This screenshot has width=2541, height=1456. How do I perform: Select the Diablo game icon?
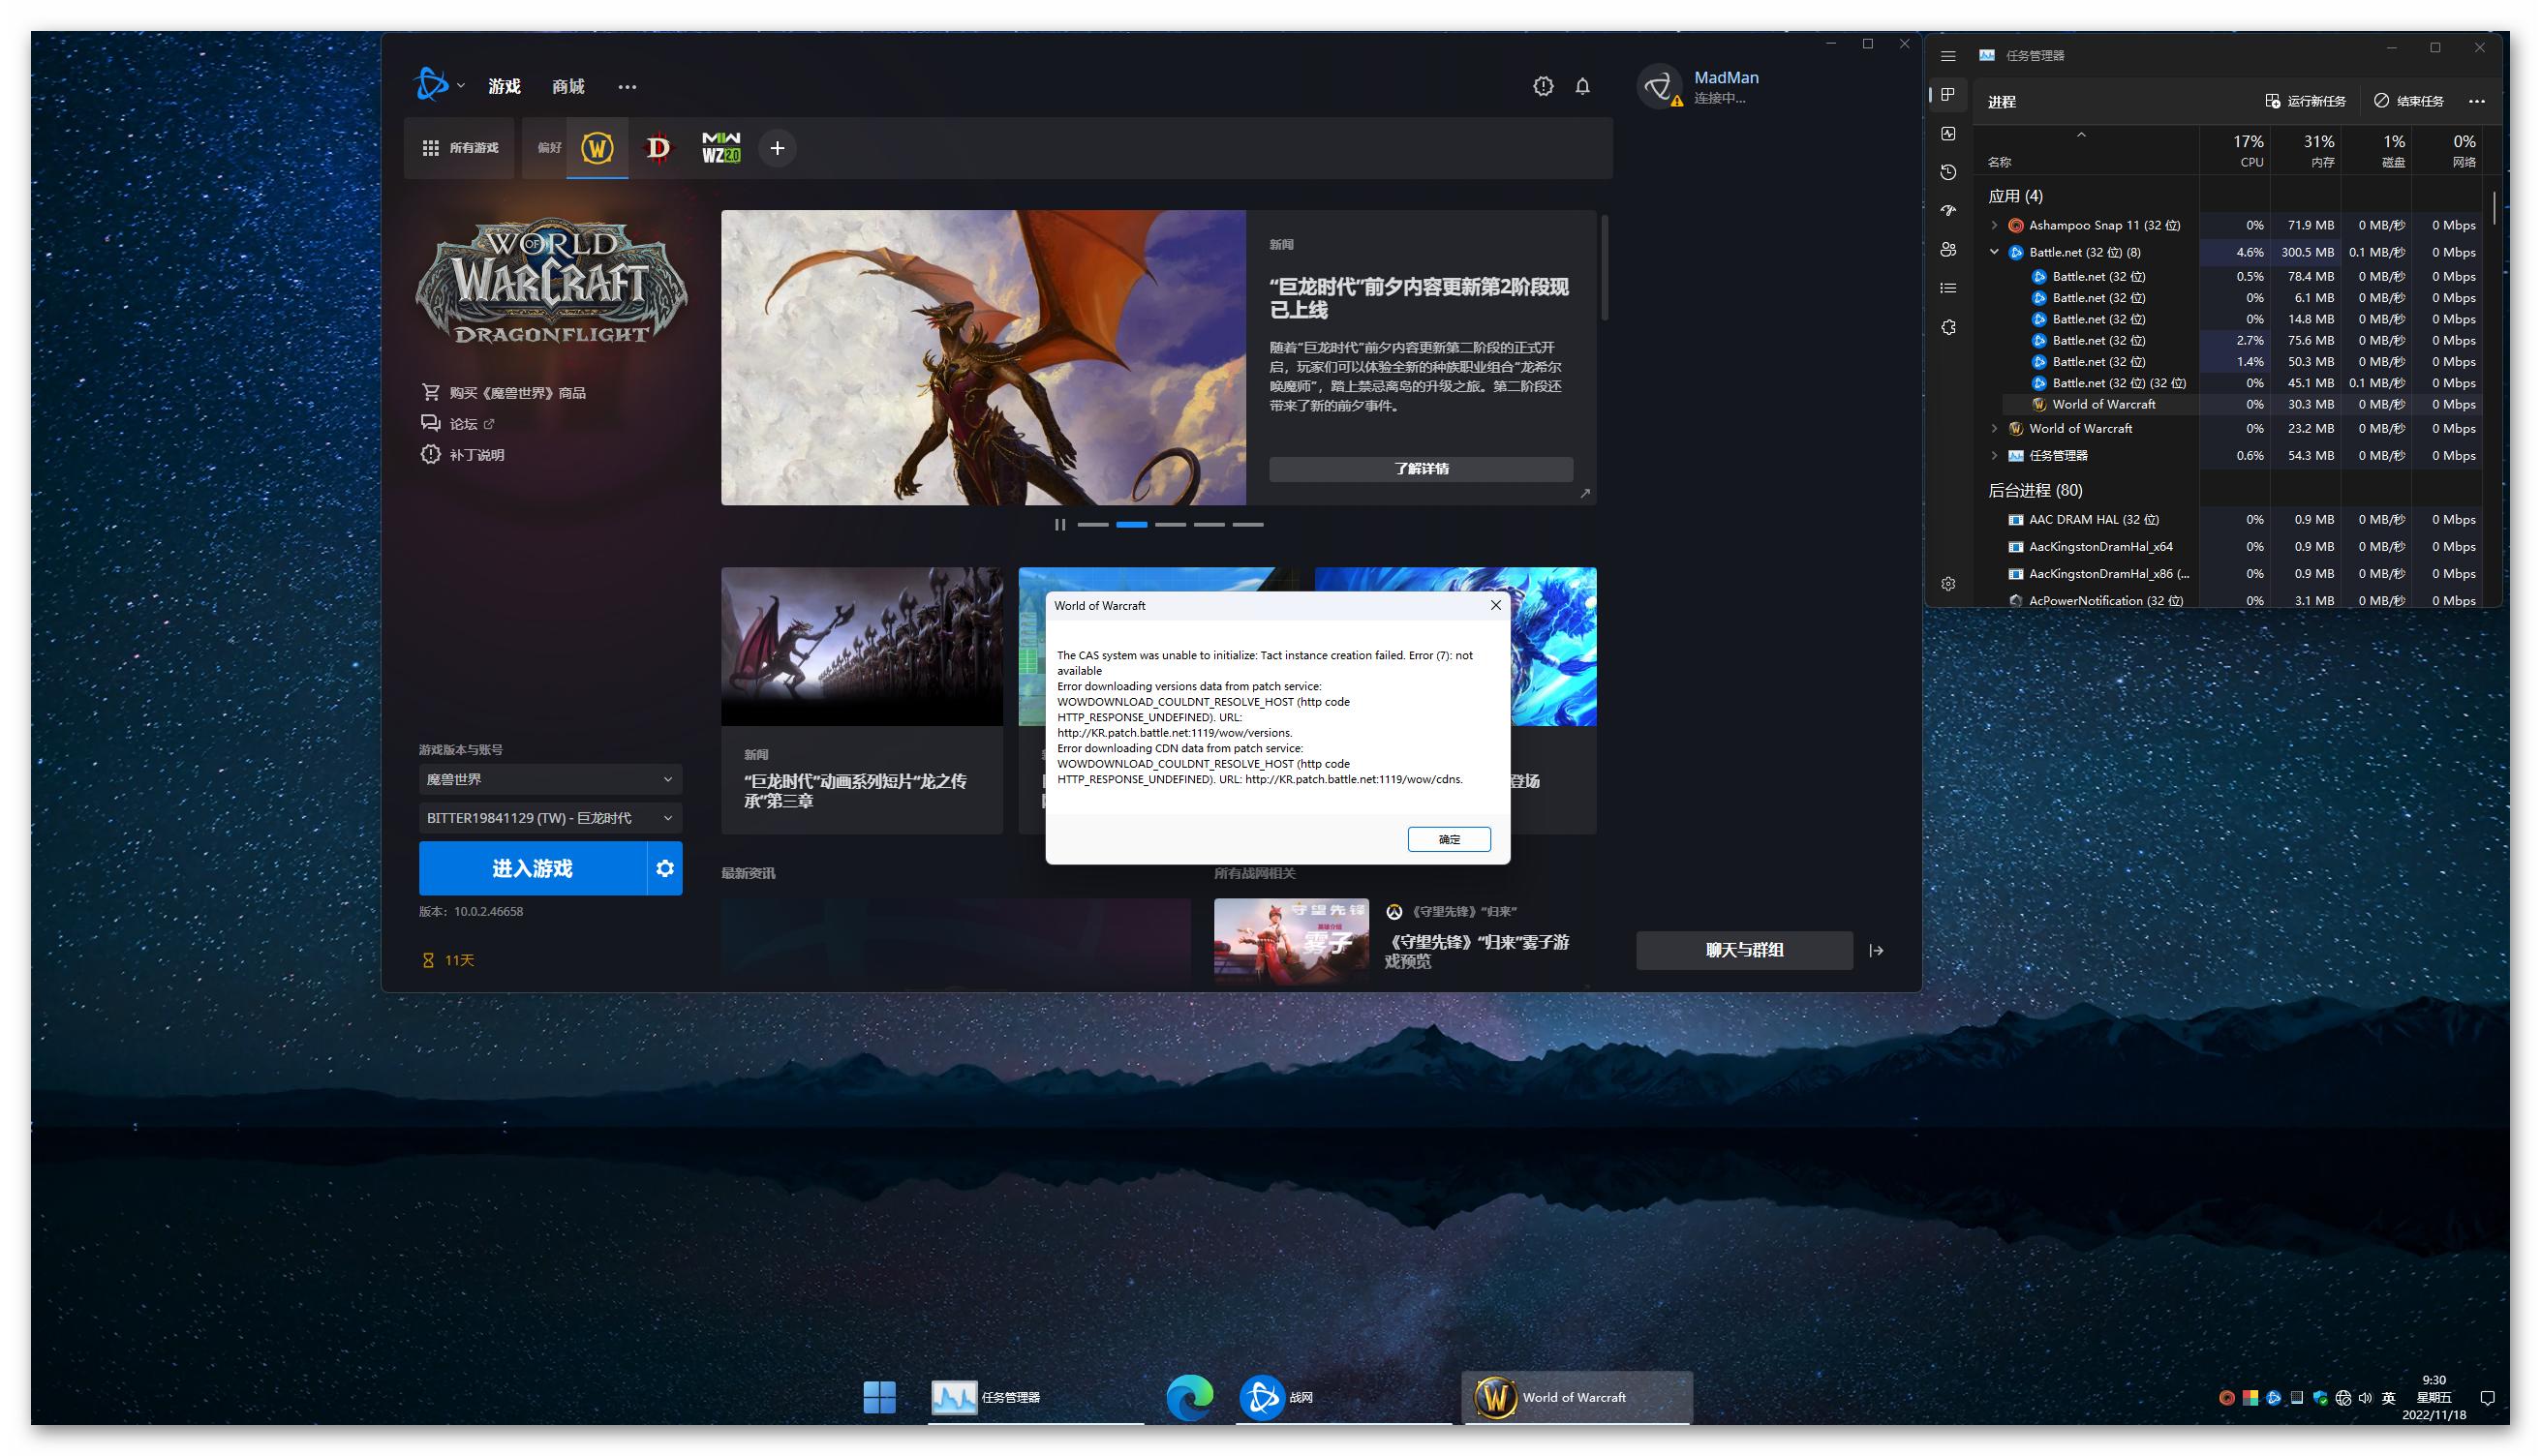[x=658, y=148]
